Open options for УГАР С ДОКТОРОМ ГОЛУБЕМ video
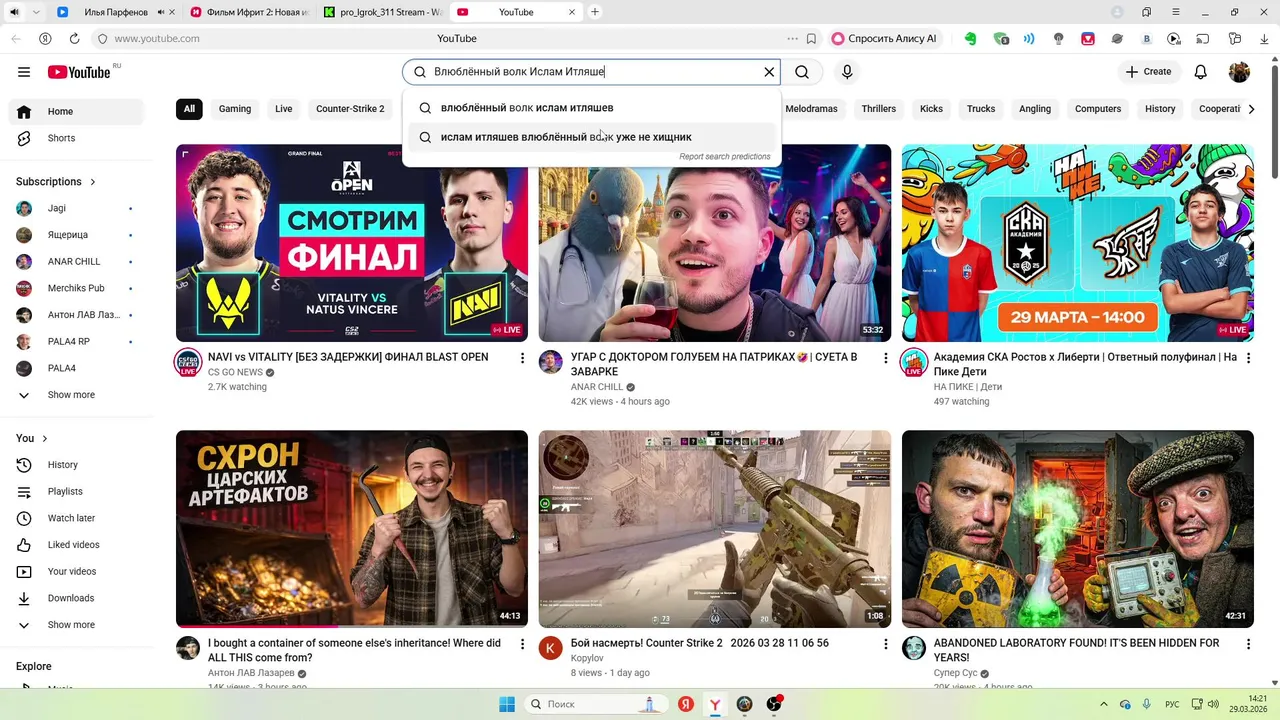Screen dimensions: 1280x720 885,358
